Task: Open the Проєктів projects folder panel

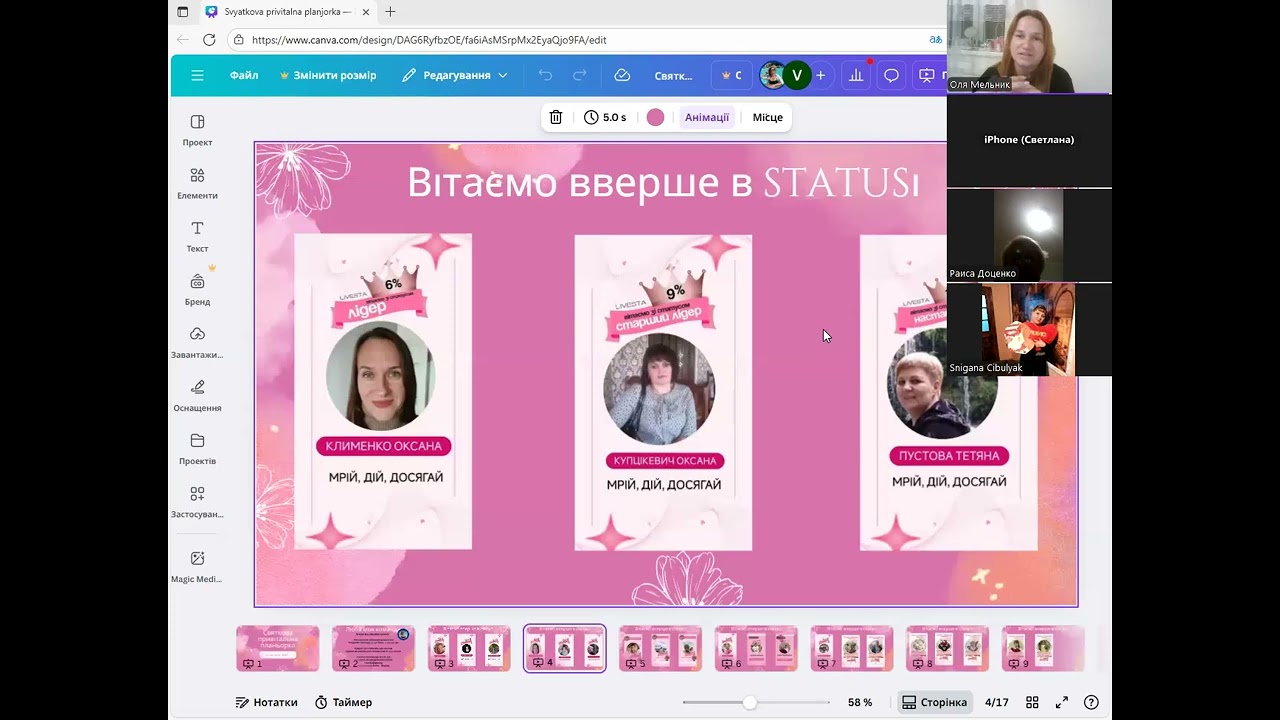Action: tap(197, 448)
